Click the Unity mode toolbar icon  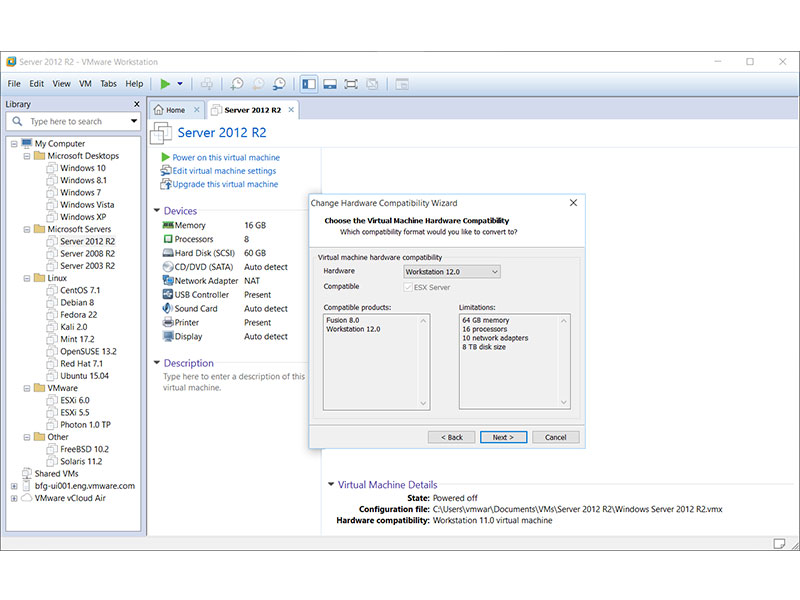click(372, 84)
